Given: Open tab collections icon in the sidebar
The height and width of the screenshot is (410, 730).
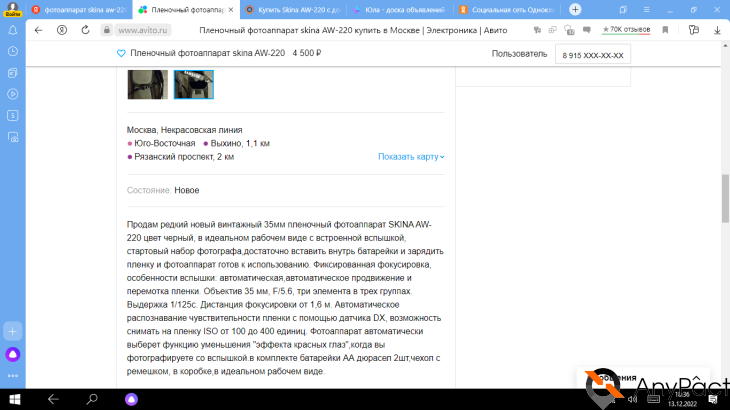Looking at the screenshot, I should [13, 73].
